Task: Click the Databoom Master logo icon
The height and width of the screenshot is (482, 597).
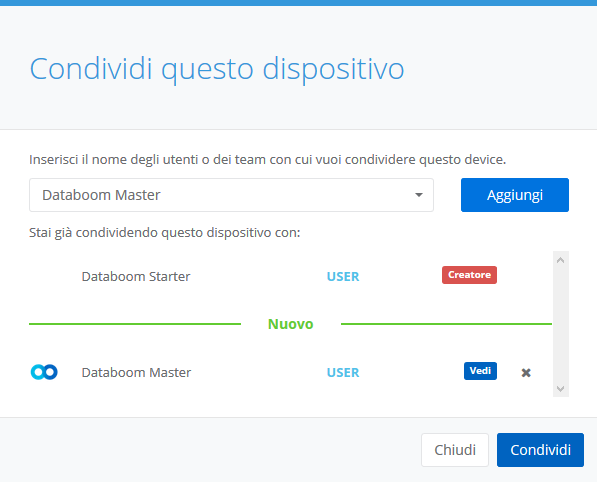Action: [44, 372]
